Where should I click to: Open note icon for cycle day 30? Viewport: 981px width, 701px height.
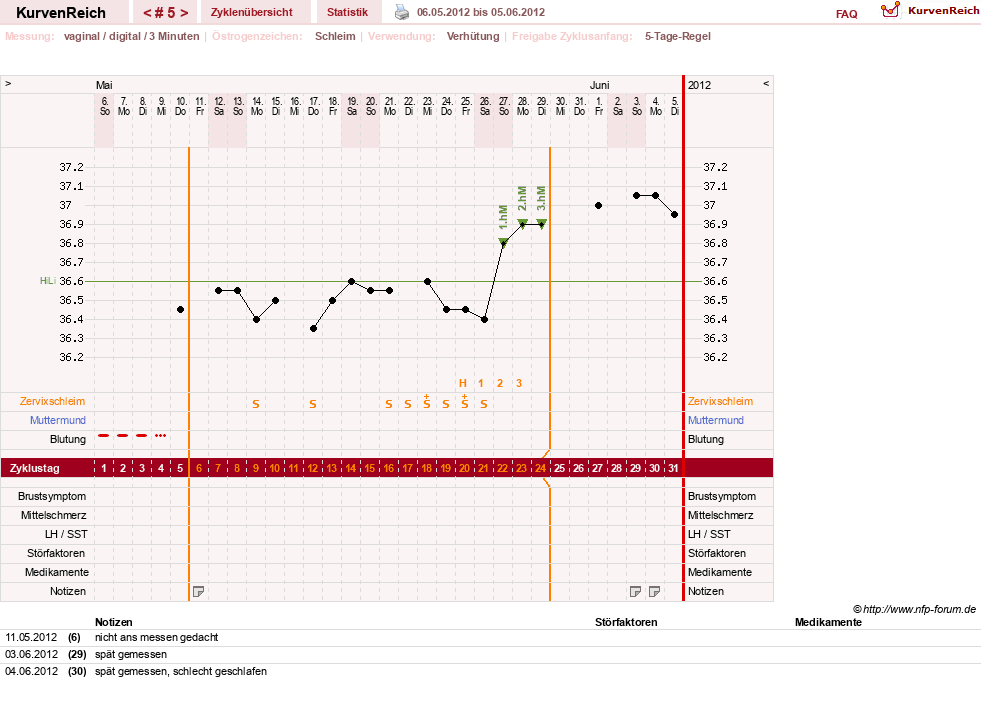pyautogui.click(x=654, y=591)
